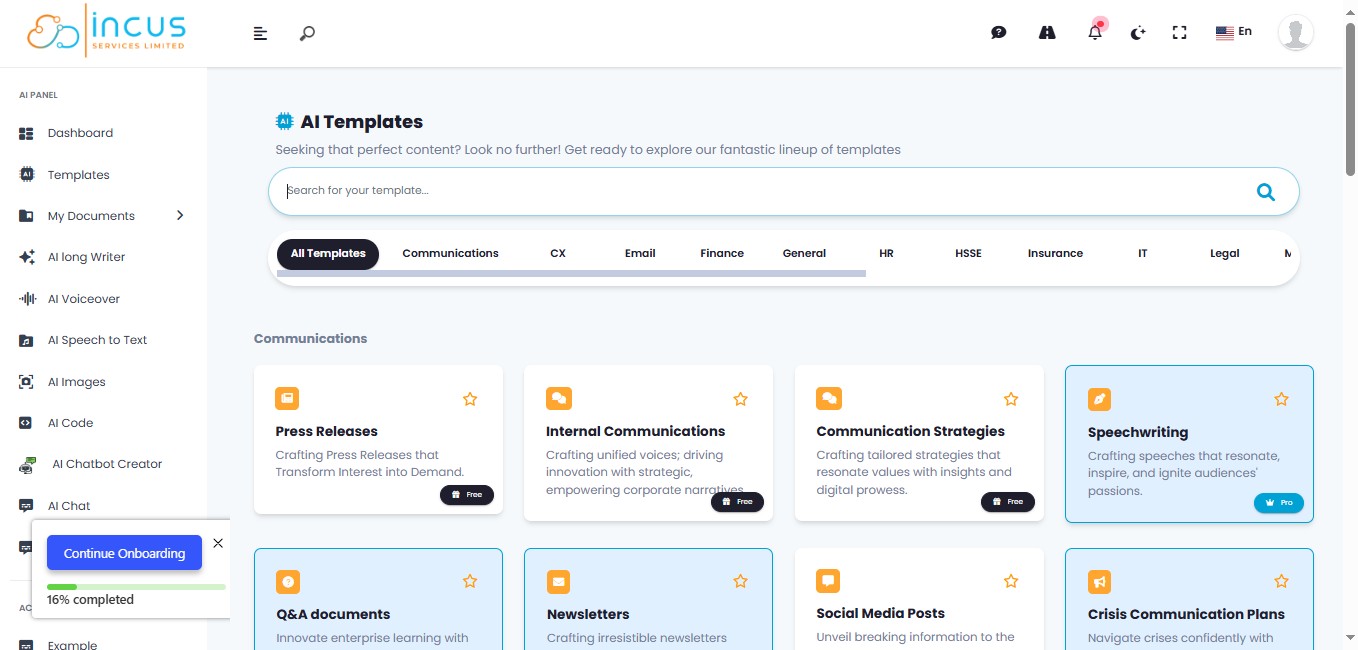Open the chat help bubble icon

(998, 33)
